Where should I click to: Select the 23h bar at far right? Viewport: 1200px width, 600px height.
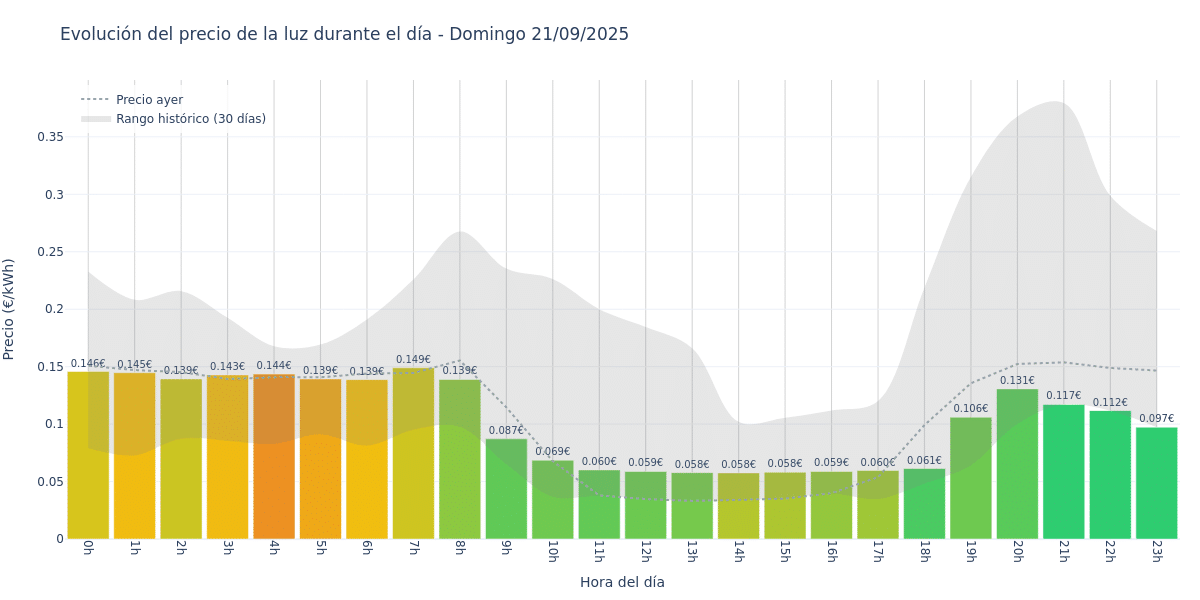(1156, 483)
